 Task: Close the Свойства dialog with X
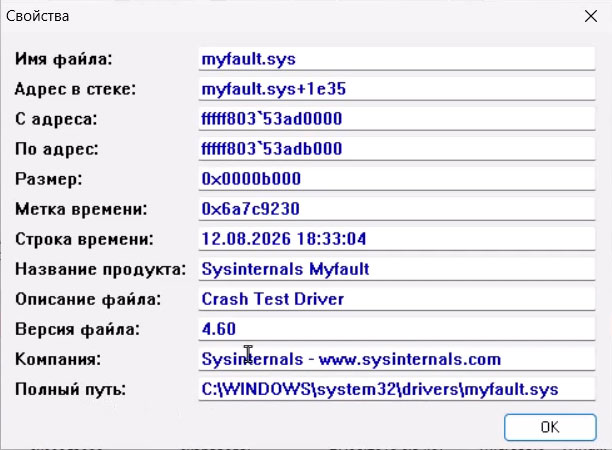tap(591, 16)
